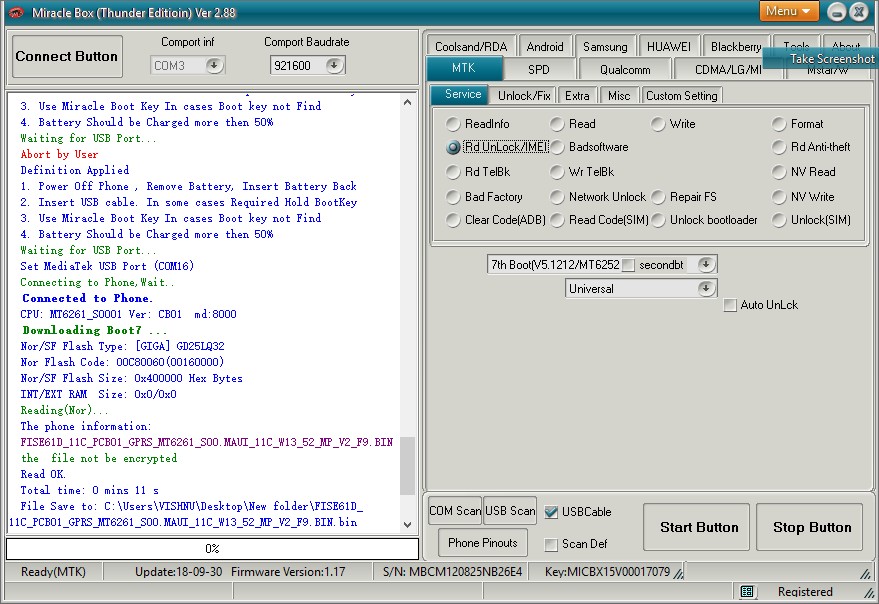This screenshot has height=604, width=879.
Task: Select Rd UnLock/IMEI radio option
Action: coord(453,147)
